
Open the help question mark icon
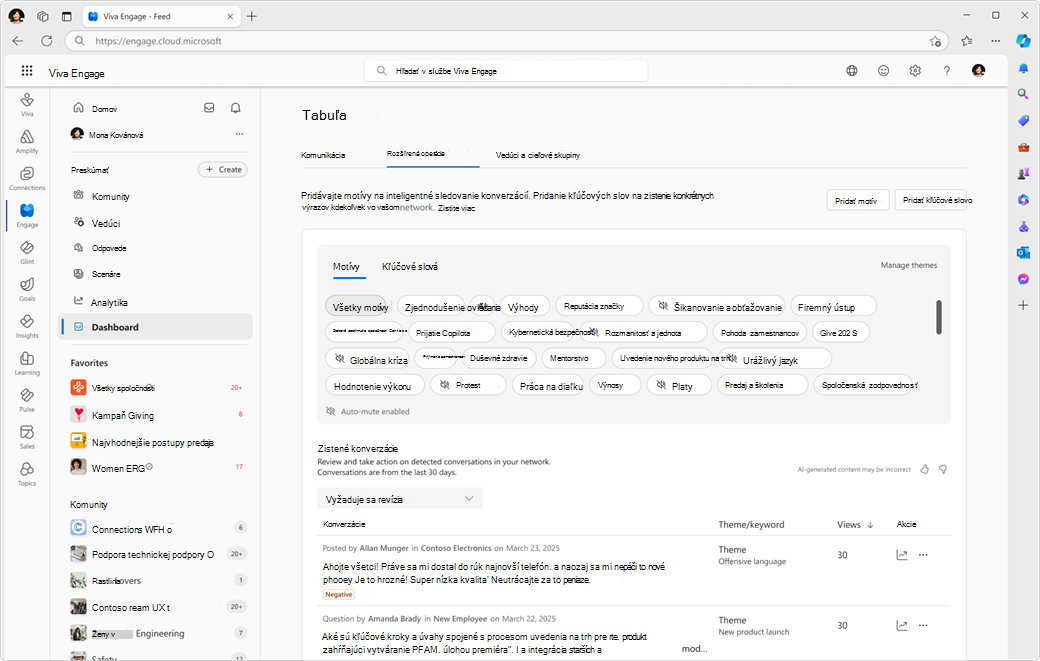[946, 70]
